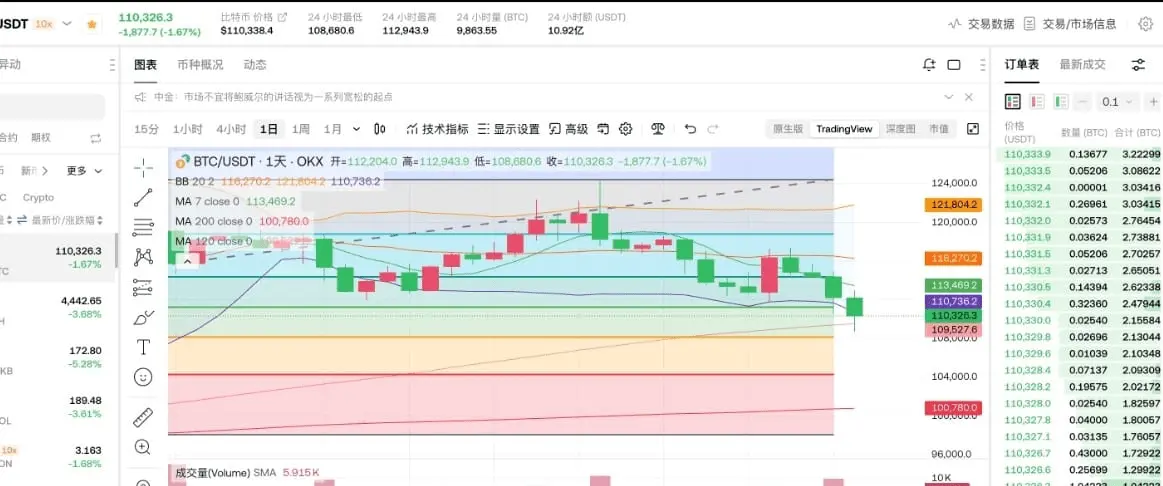Open the horizontal lines/Fibonacci tool

pyautogui.click(x=143, y=227)
